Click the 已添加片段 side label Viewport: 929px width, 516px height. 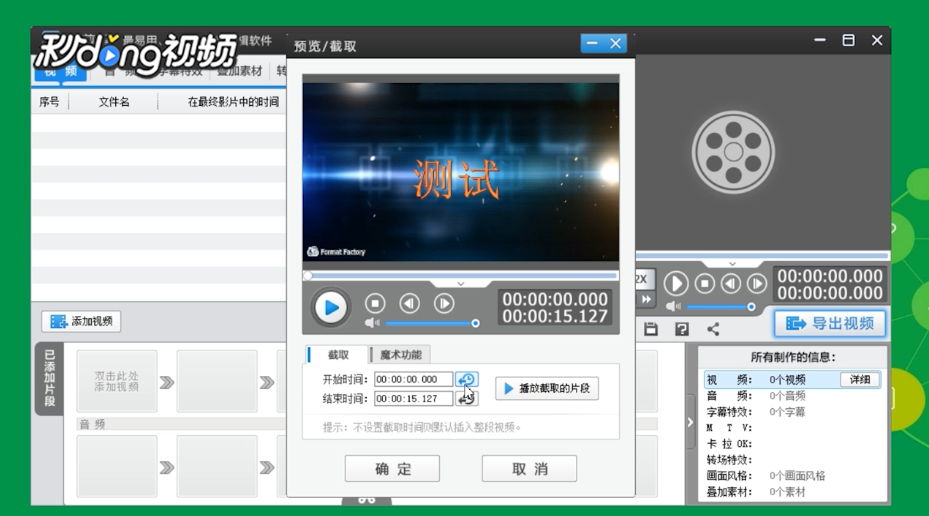[49, 379]
